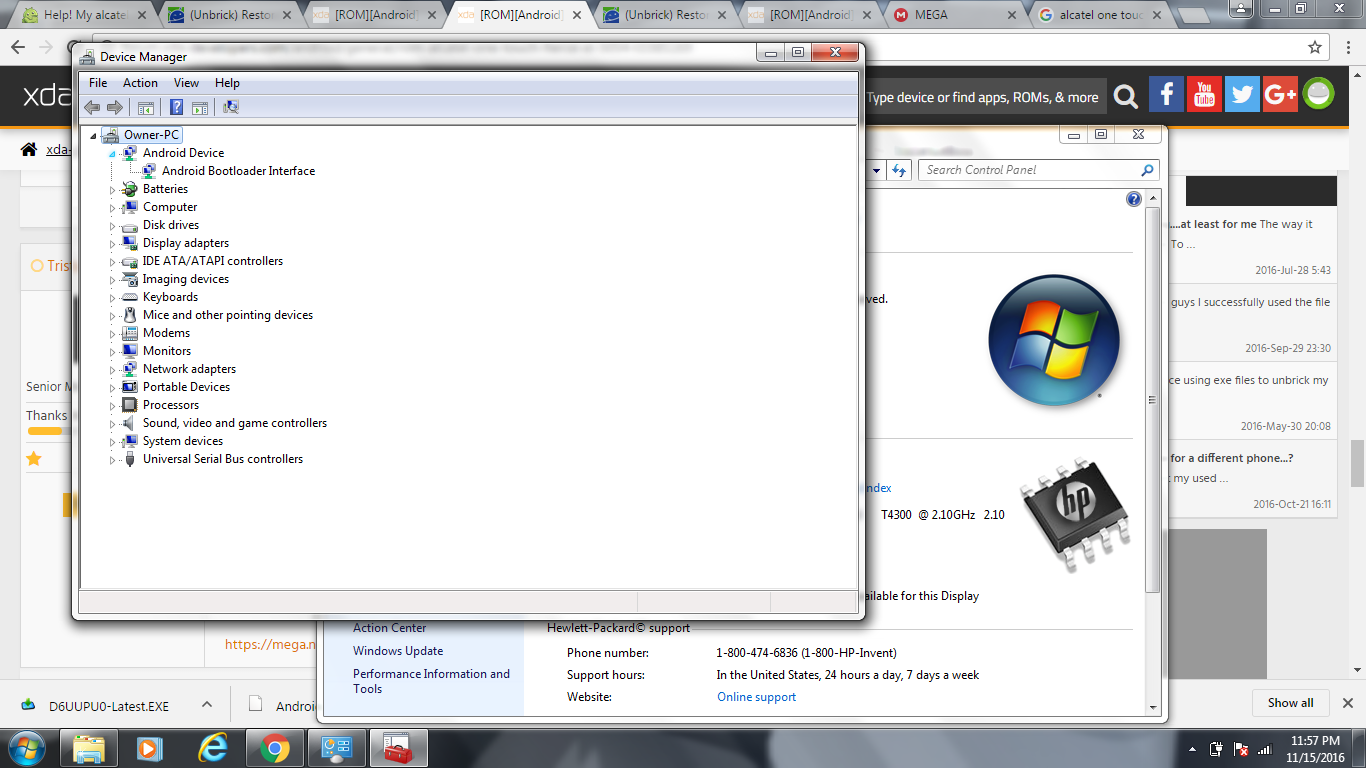Click the Show/Hide Console Tree toolbar icon

point(146,108)
